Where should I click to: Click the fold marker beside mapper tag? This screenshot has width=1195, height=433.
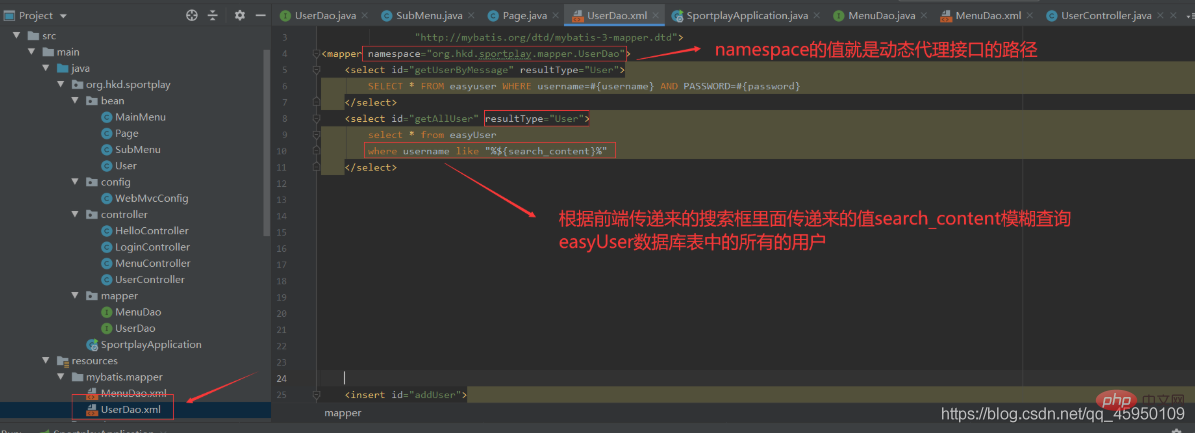pyautogui.click(x=316, y=53)
